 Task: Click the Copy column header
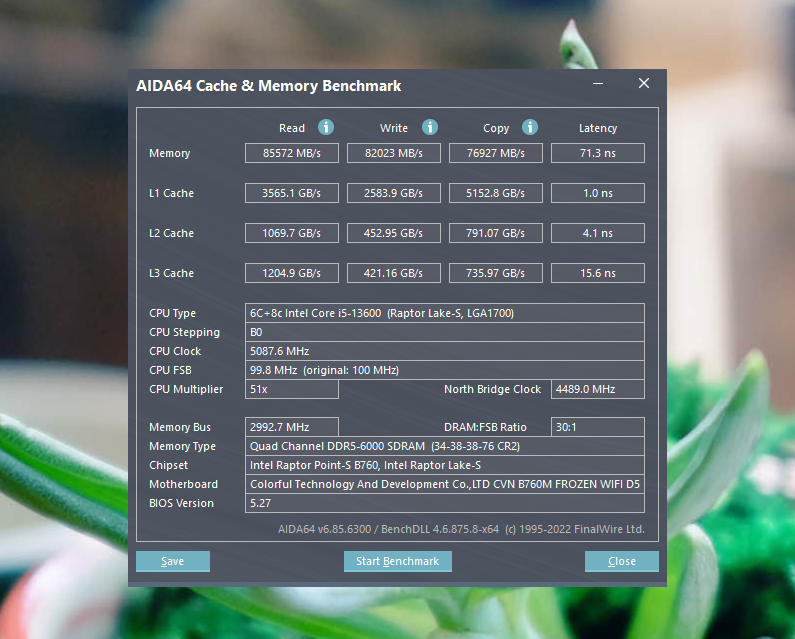[496, 128]
